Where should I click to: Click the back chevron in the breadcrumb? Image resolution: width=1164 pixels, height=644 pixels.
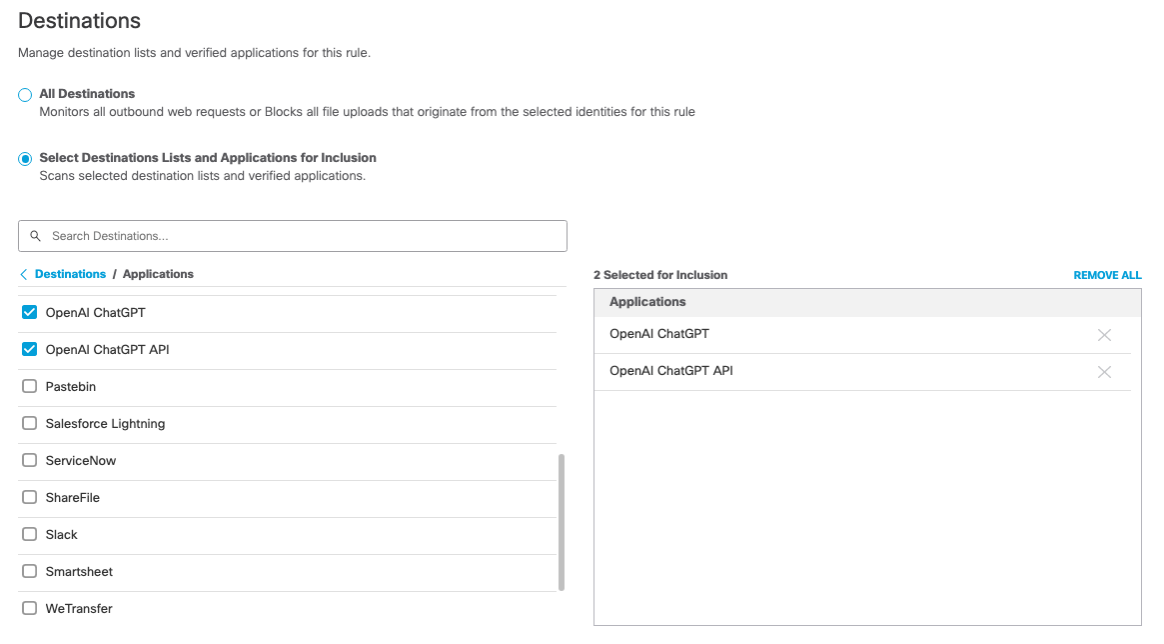tap(22, 273)
